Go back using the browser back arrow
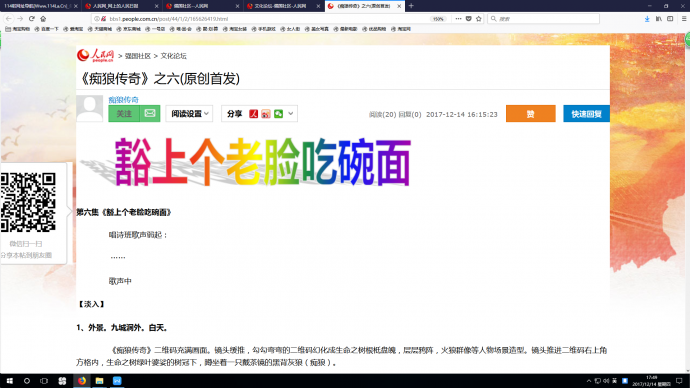This screenshot has width=690, height=388. pos(9,19)
